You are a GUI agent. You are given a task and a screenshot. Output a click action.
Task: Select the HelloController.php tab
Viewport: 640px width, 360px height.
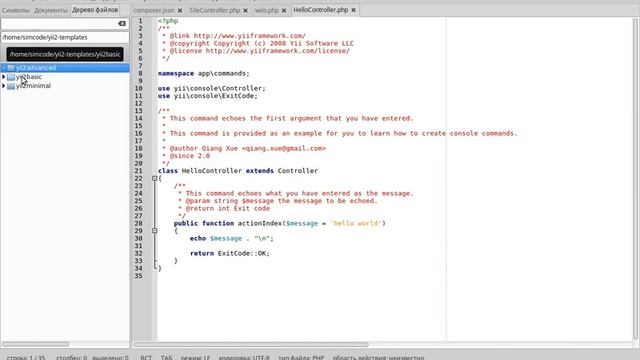coord(321,10)
